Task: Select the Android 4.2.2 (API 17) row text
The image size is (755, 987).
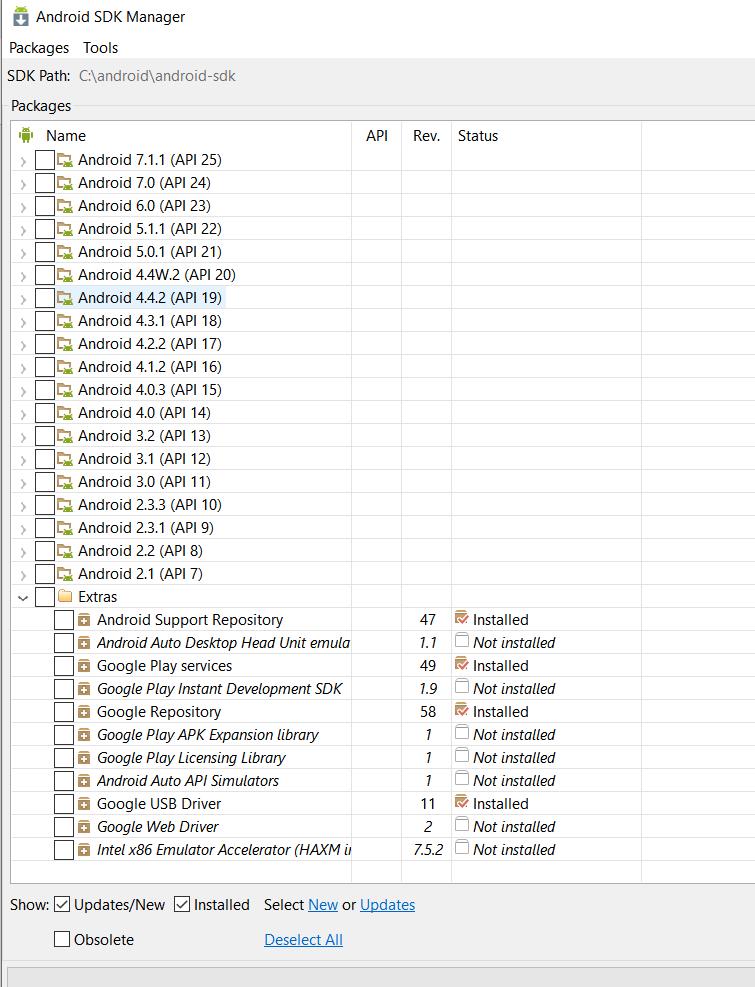Action: [150, 344]
